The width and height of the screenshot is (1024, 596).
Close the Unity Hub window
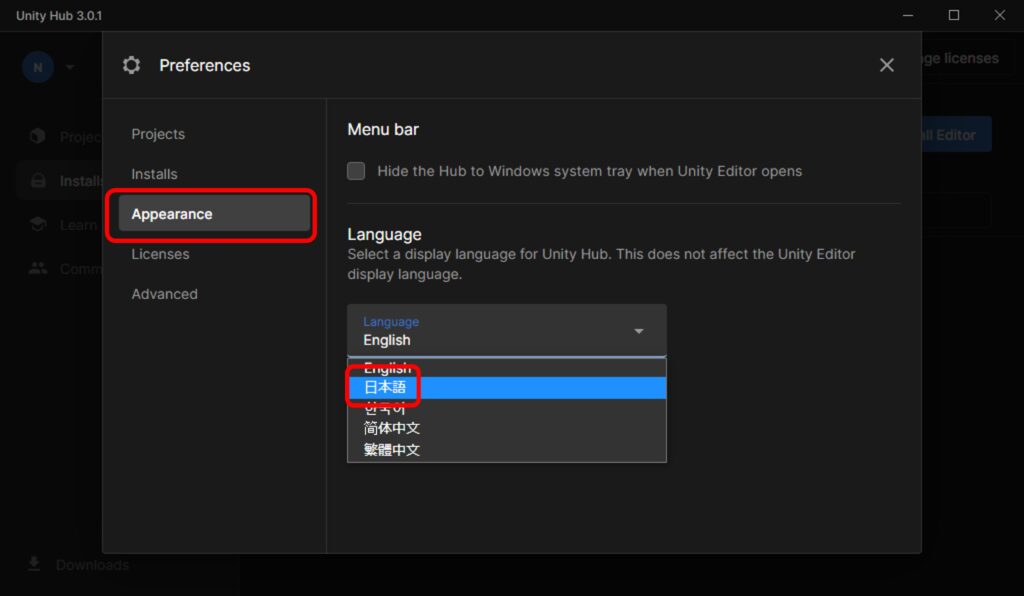coord(999,15)
